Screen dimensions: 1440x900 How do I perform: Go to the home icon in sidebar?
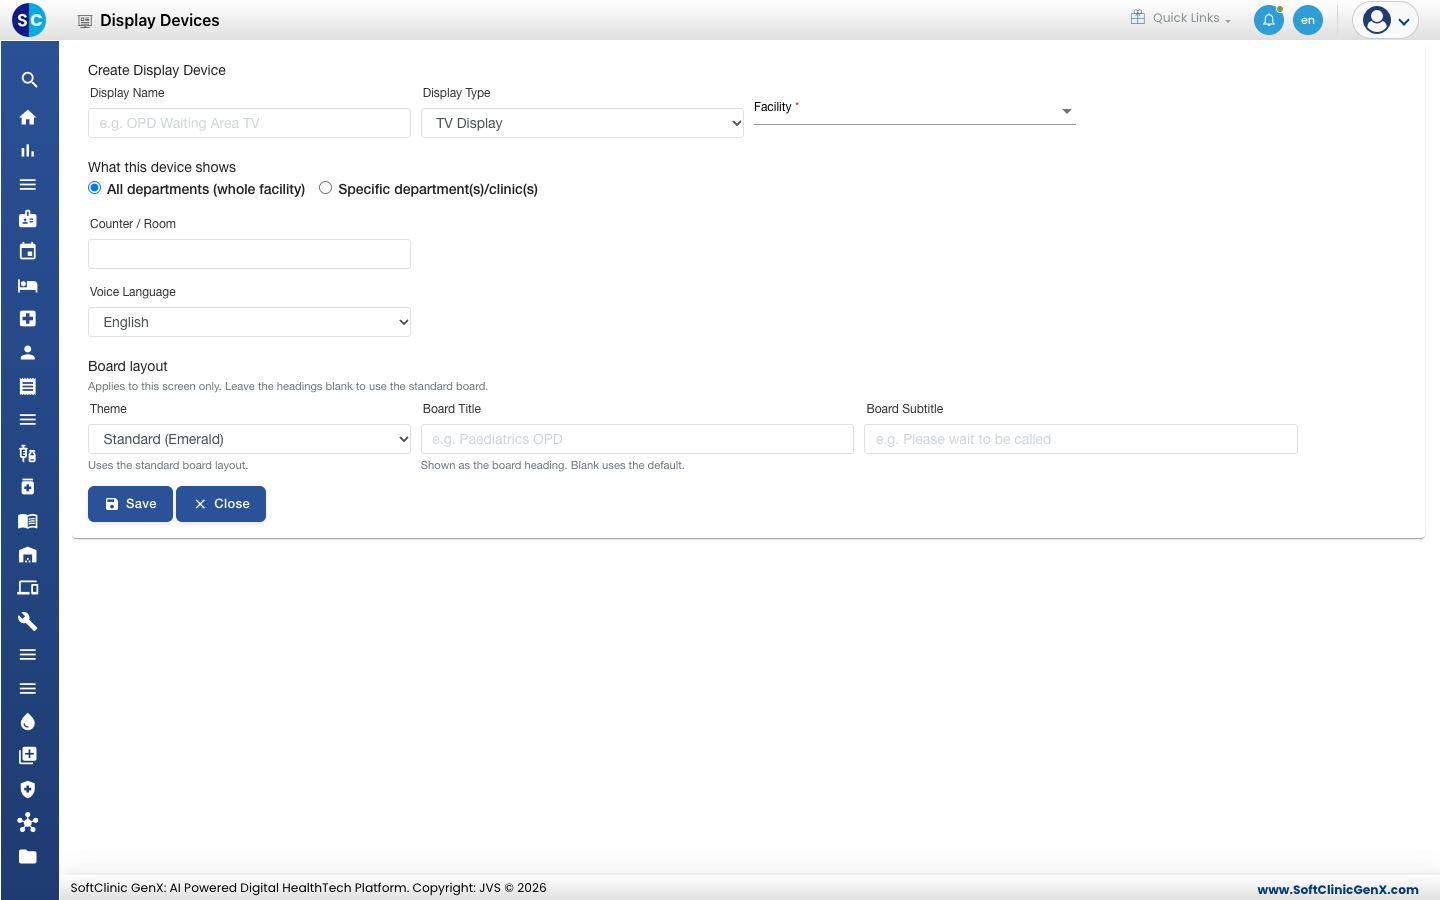click(28, 117)
